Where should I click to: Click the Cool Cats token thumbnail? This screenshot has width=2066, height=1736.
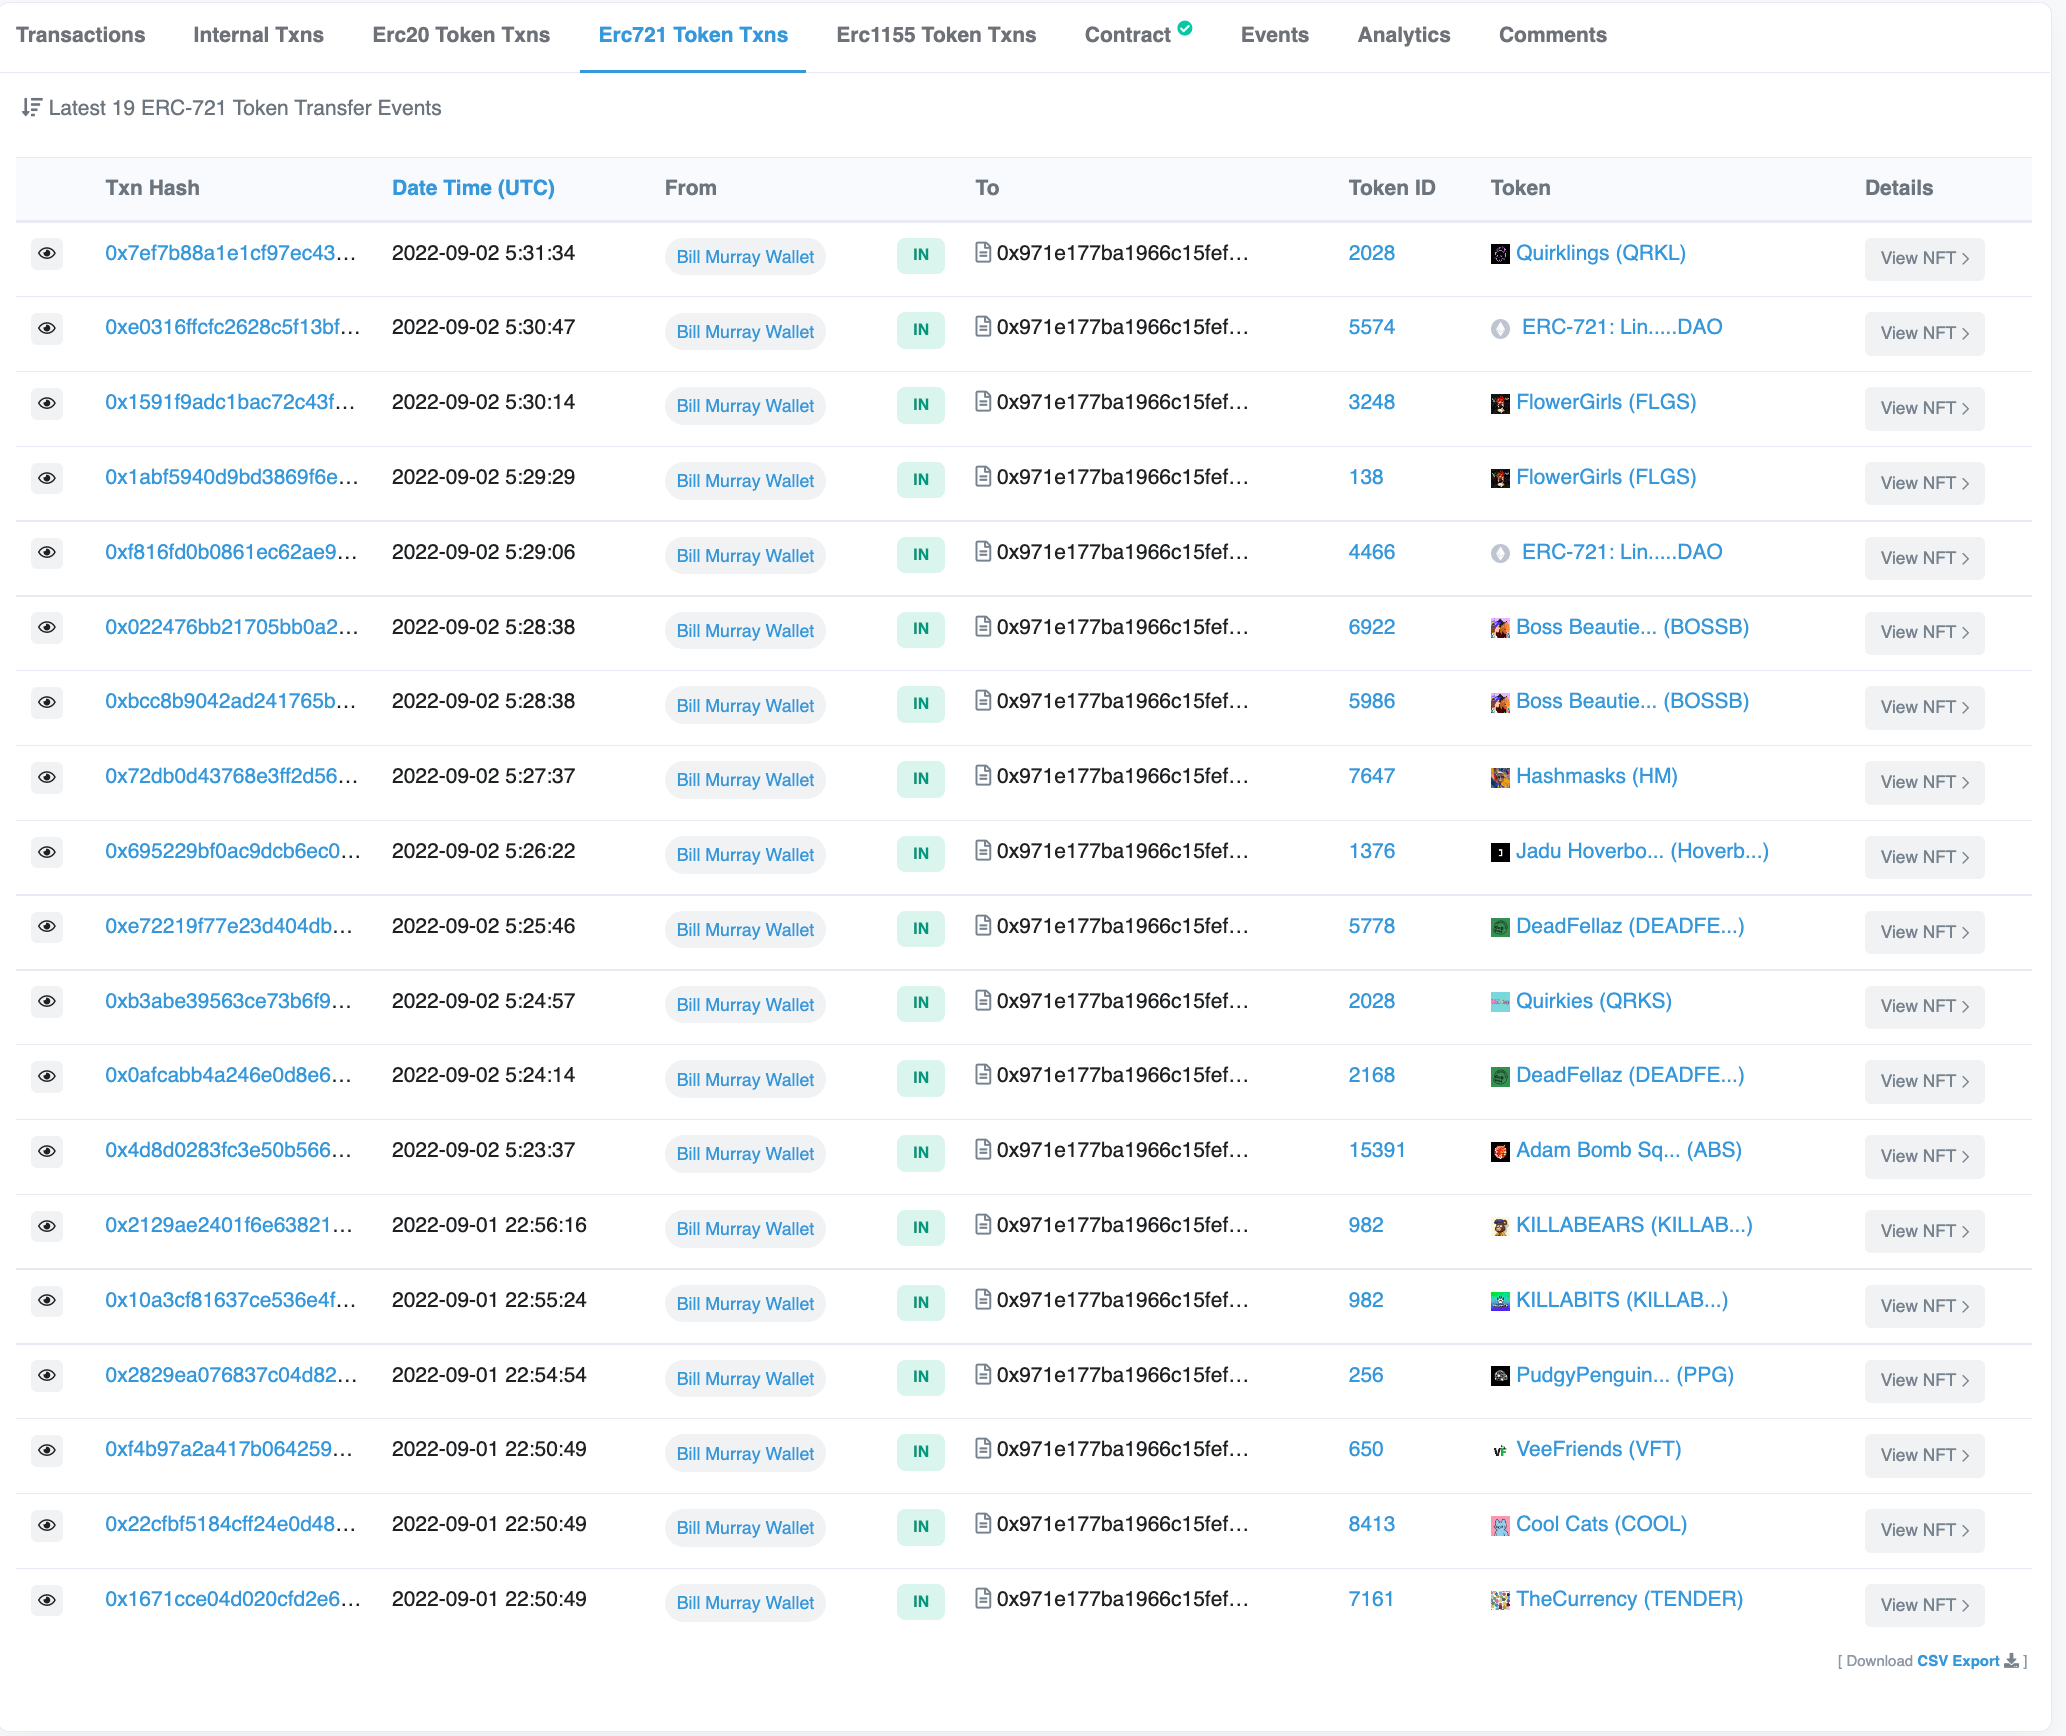[1500, 1525]
